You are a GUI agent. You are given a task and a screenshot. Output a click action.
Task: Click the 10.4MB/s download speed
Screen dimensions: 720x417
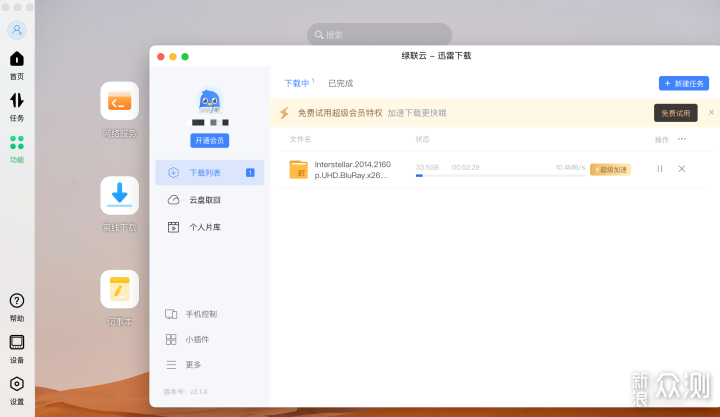point(570,167)
